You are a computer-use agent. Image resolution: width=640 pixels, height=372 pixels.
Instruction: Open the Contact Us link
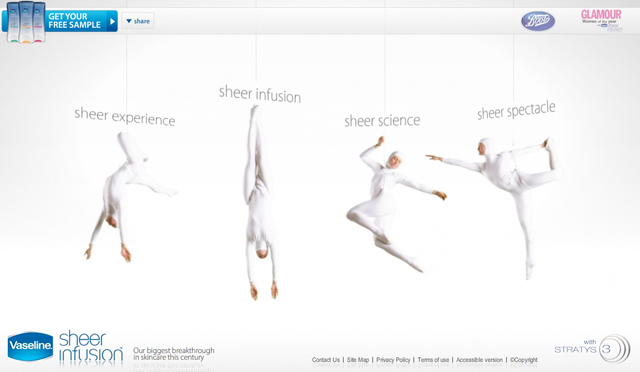326,360
